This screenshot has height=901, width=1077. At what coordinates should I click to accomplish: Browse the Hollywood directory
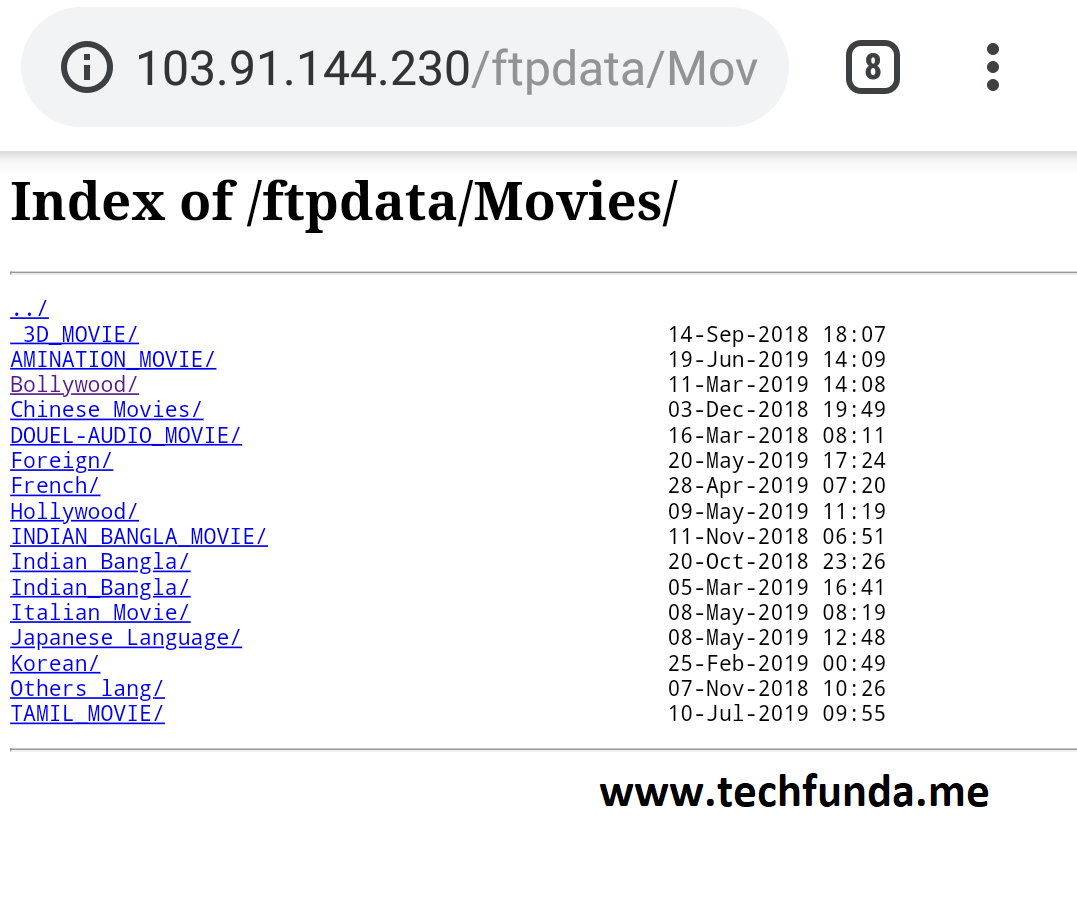[x=74, y=511]
